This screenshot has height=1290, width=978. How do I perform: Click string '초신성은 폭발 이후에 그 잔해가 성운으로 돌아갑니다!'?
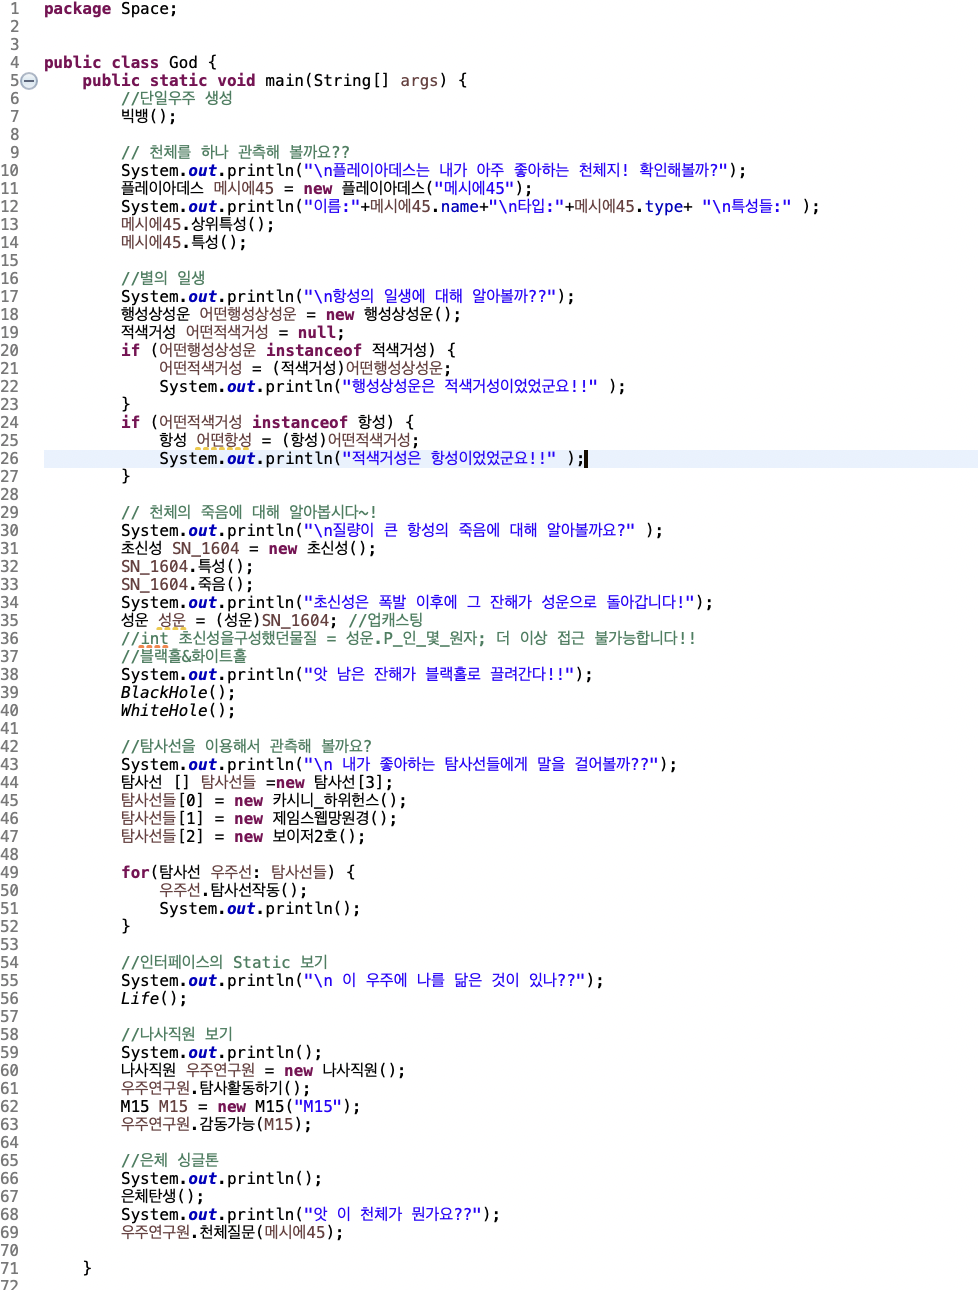click(499, 603)
